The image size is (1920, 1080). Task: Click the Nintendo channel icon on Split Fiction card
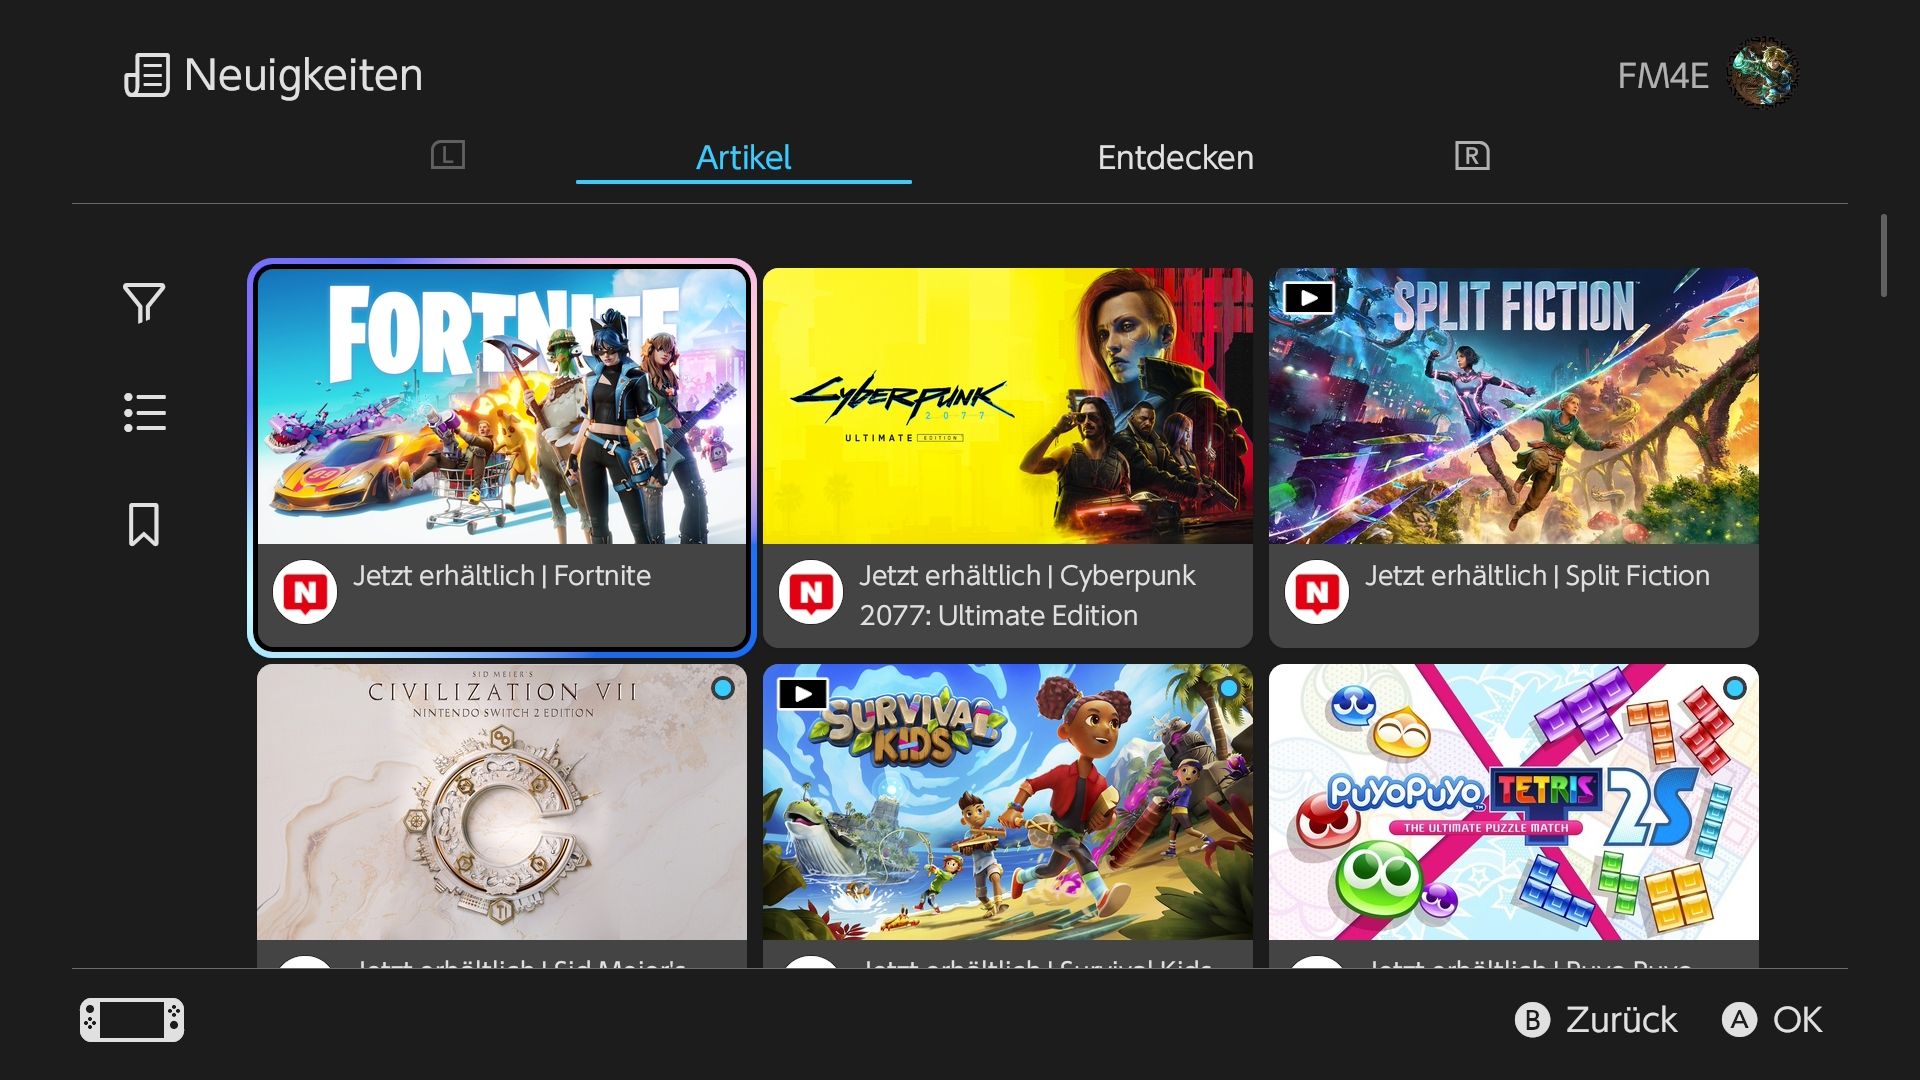(x=1317, y=592)
